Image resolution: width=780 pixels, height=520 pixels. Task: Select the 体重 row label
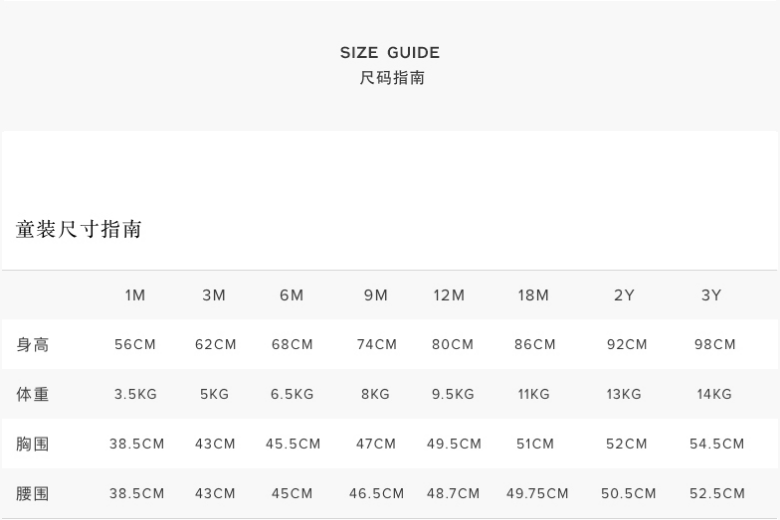[33, 394]
